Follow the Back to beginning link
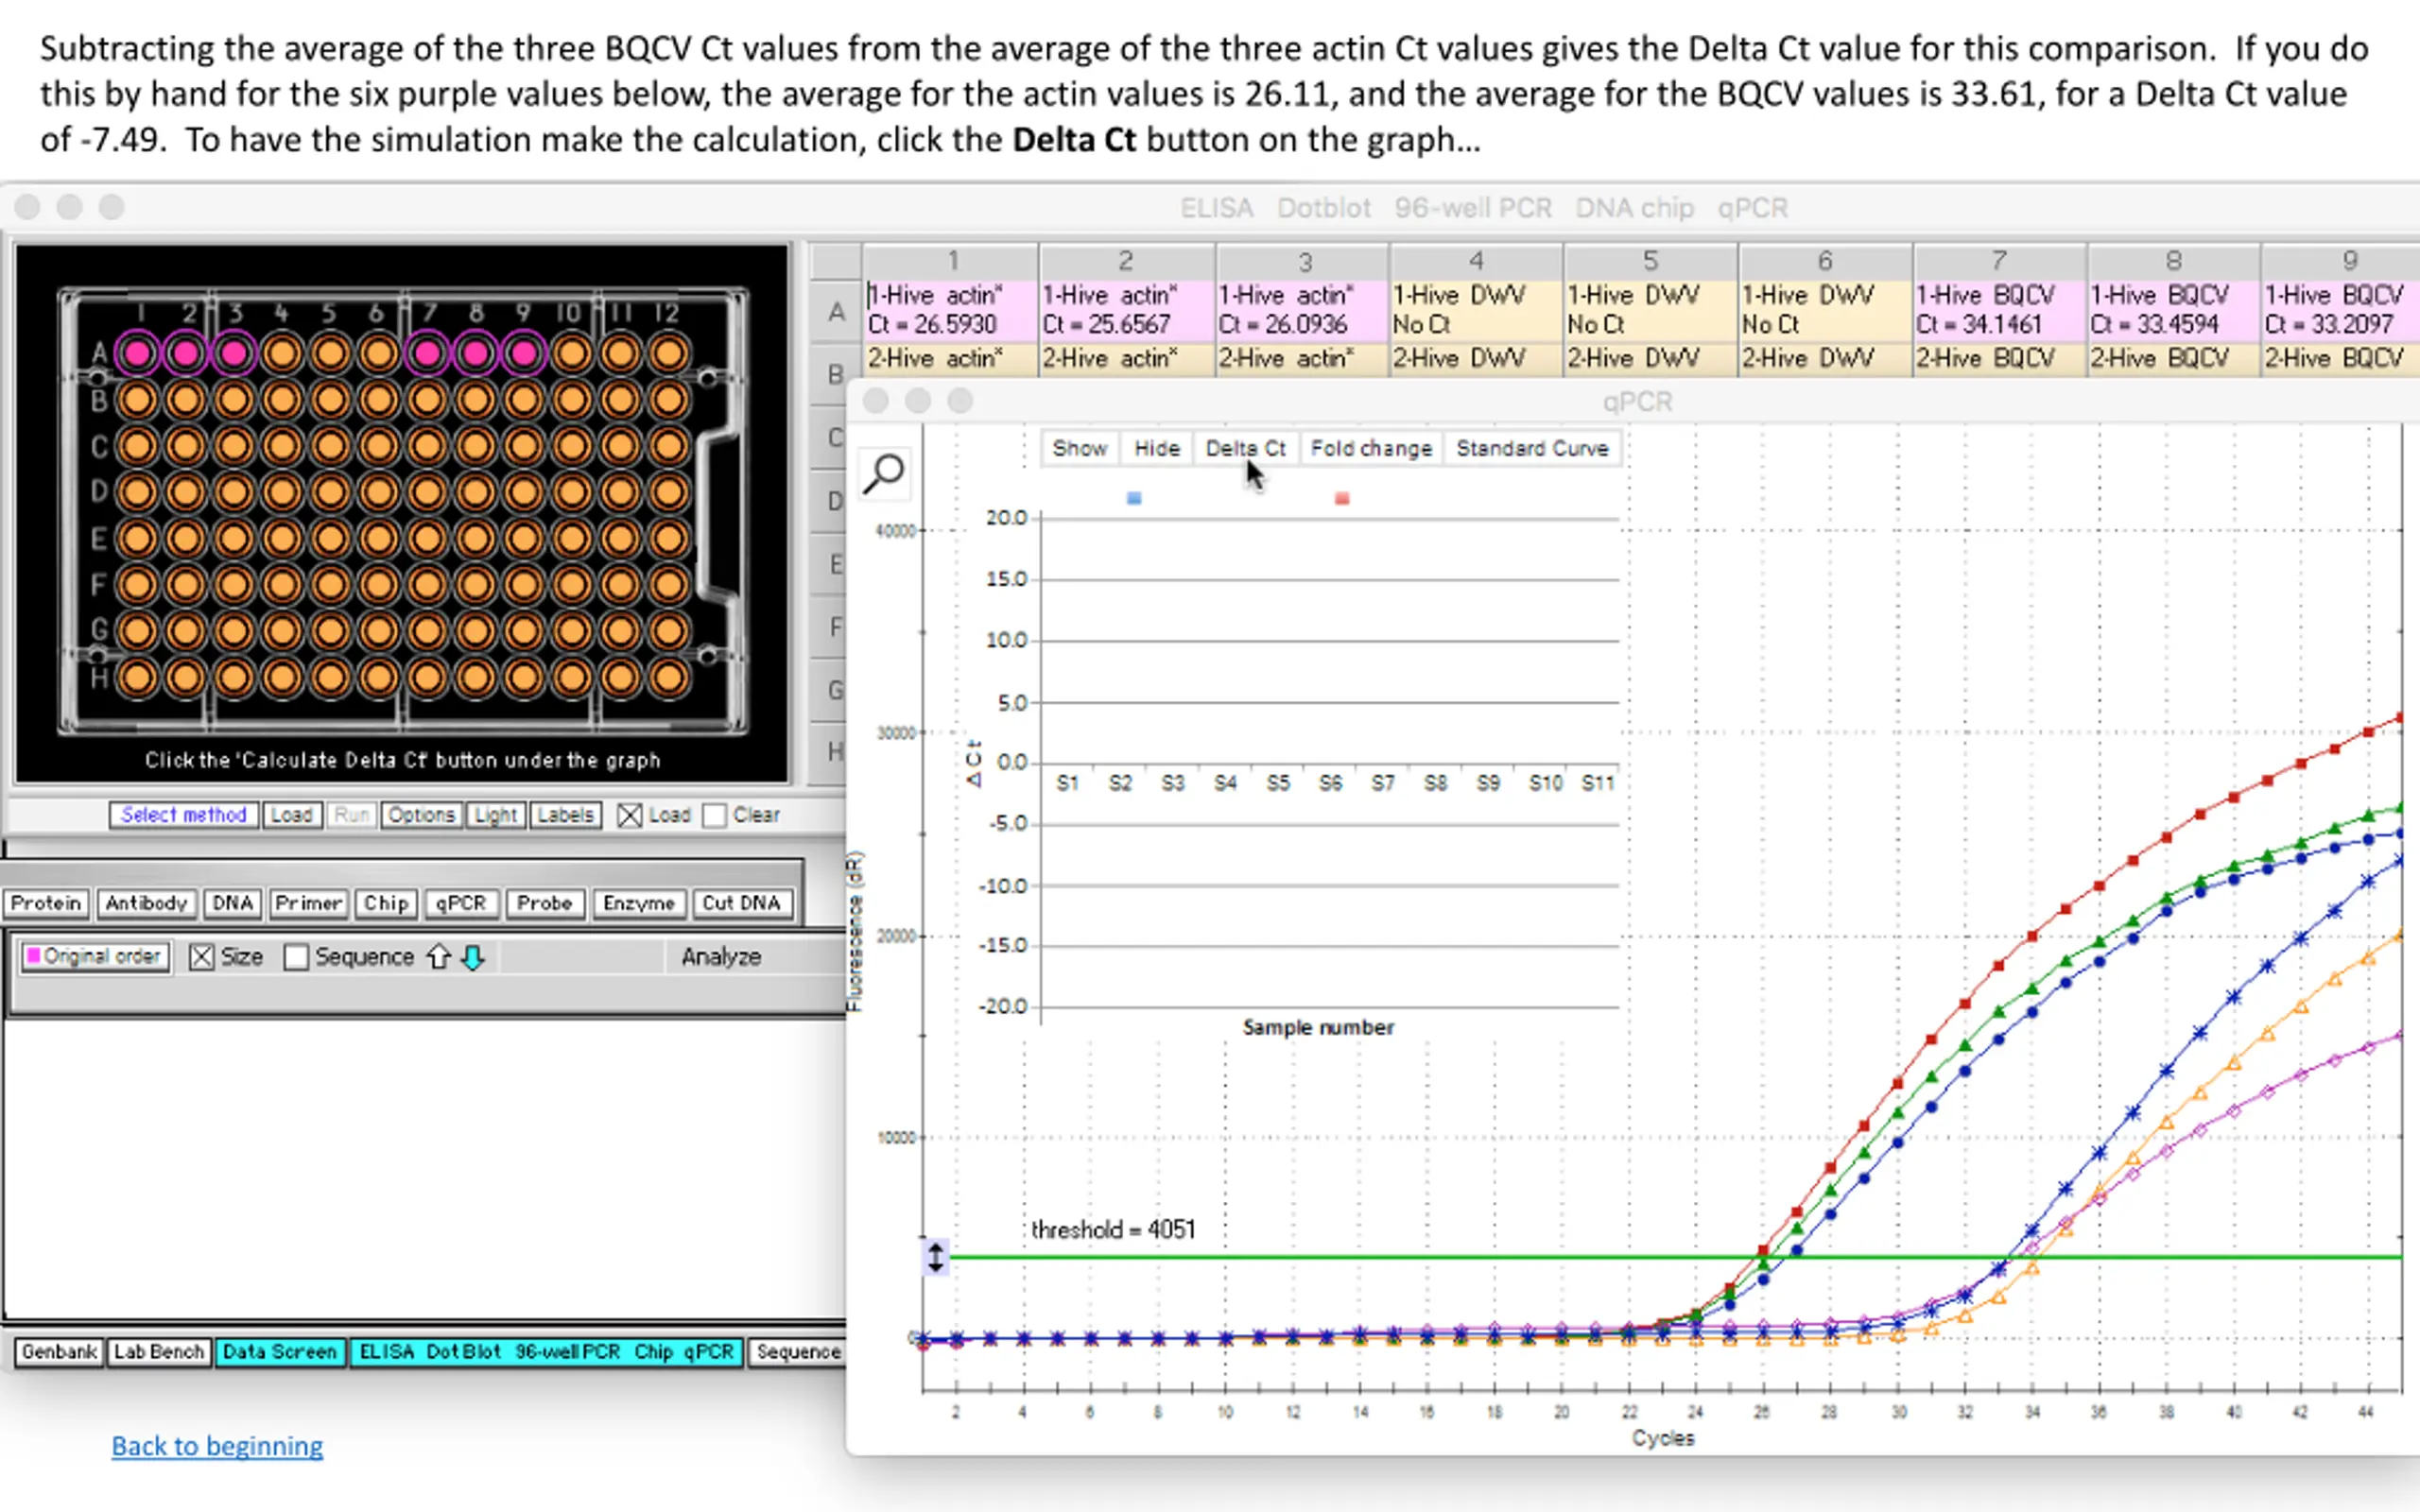Image resolution: width=2420 pixels, height=1512 pixels. click(217, 1446)
